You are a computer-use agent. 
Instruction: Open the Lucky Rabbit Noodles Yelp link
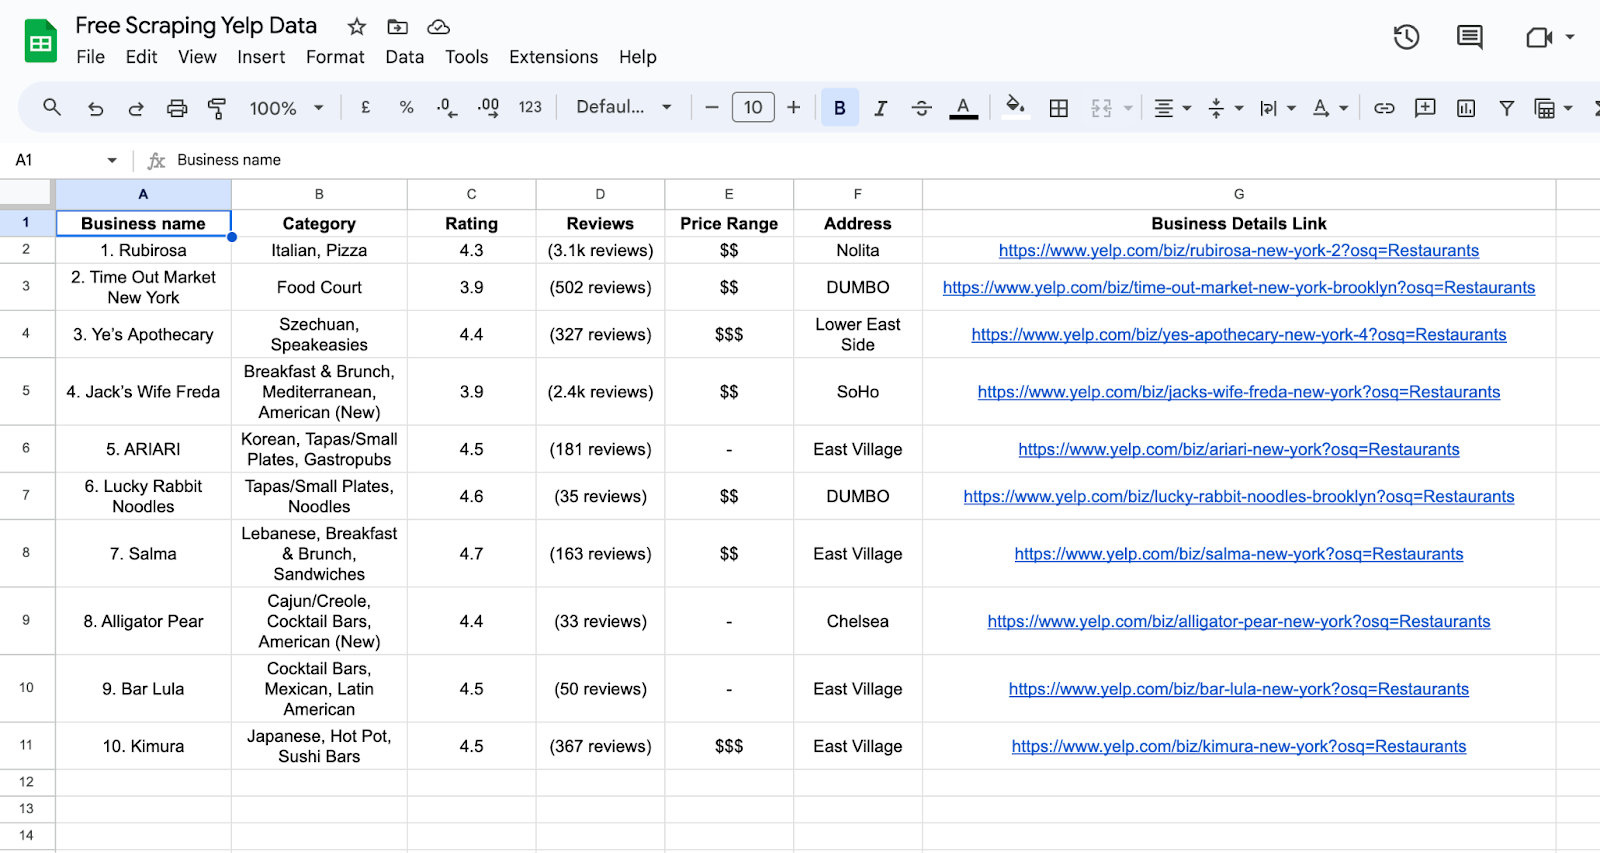1238,497
